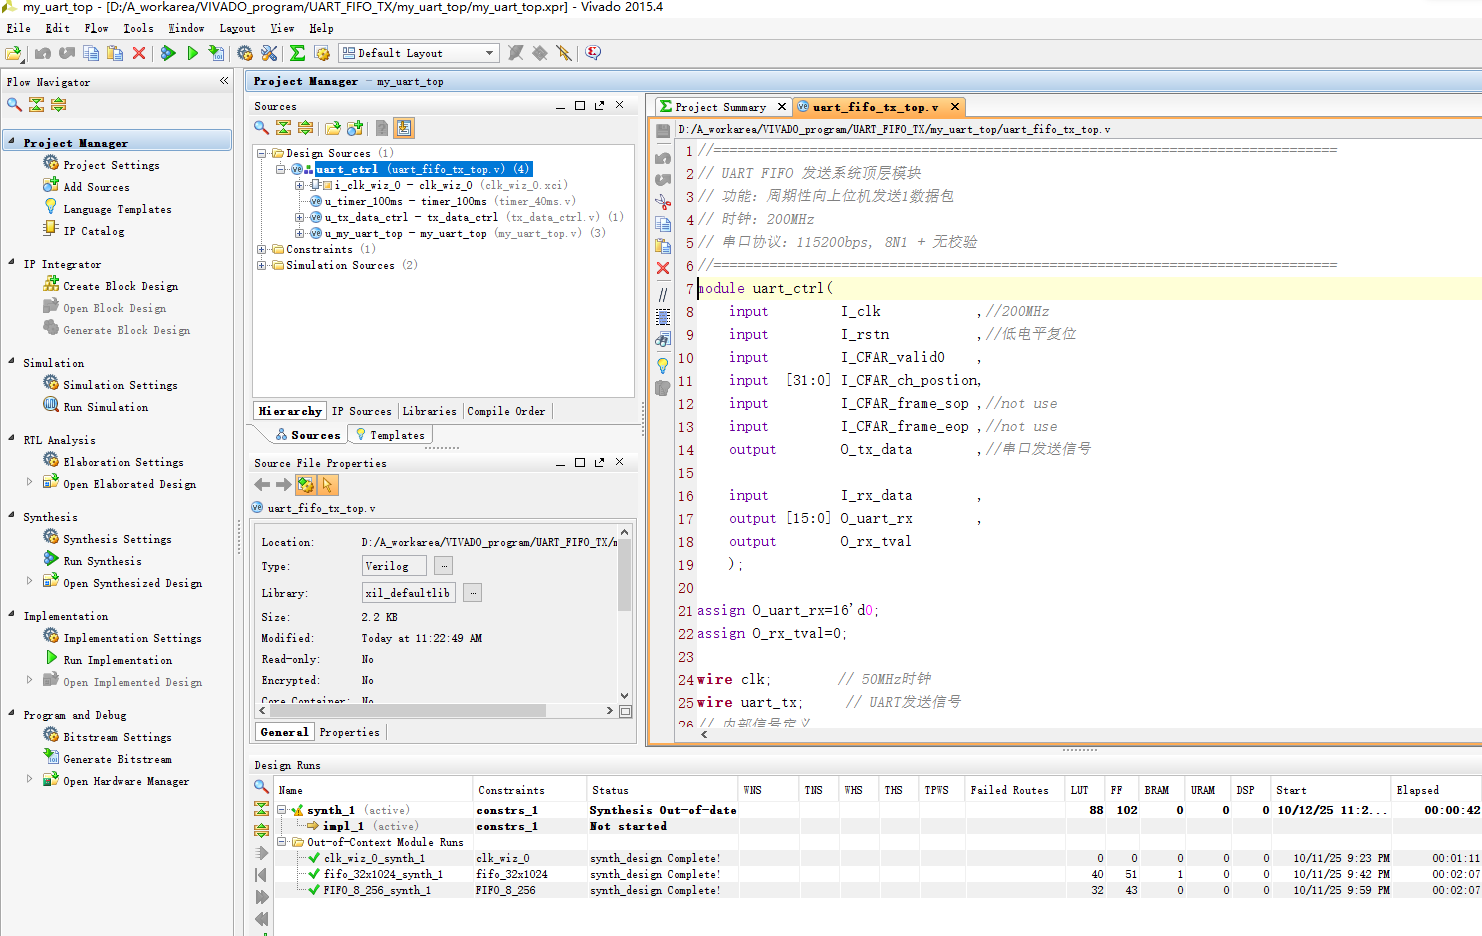
Task: Open the Default Layout dropdown
Action: pos(418,53)
